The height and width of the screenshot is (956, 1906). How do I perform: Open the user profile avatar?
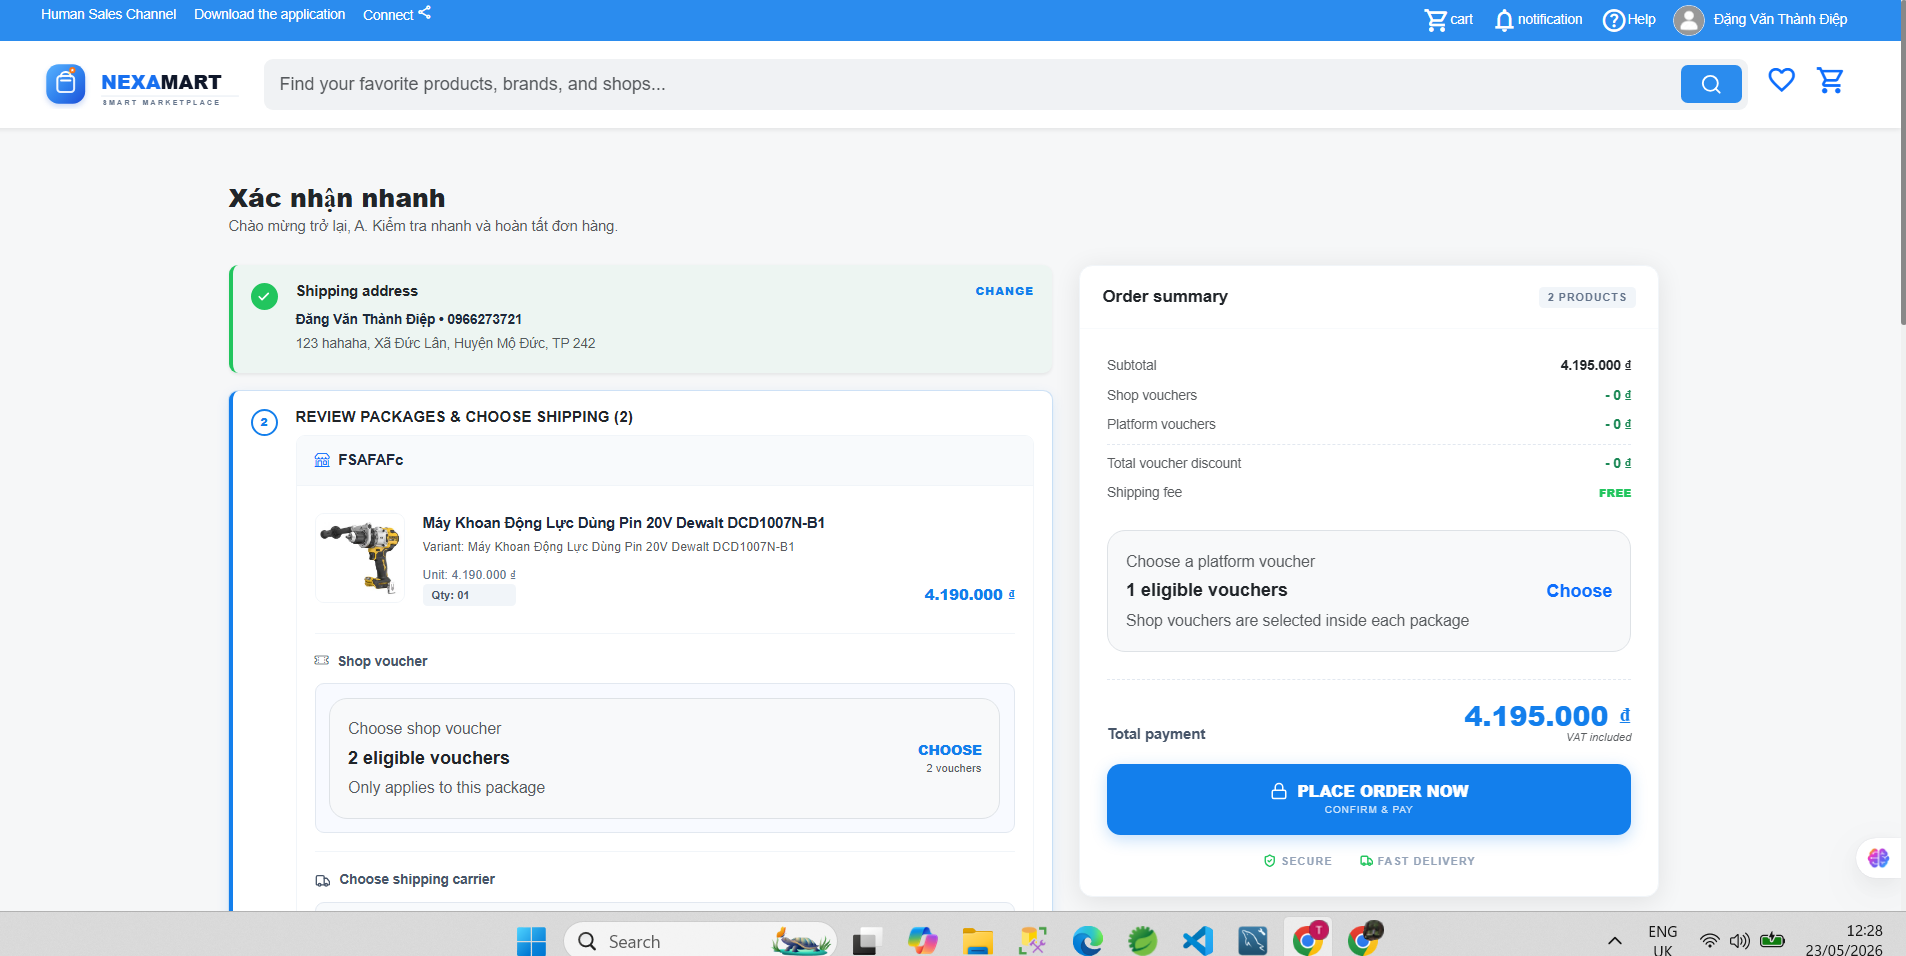(1688, 20)
